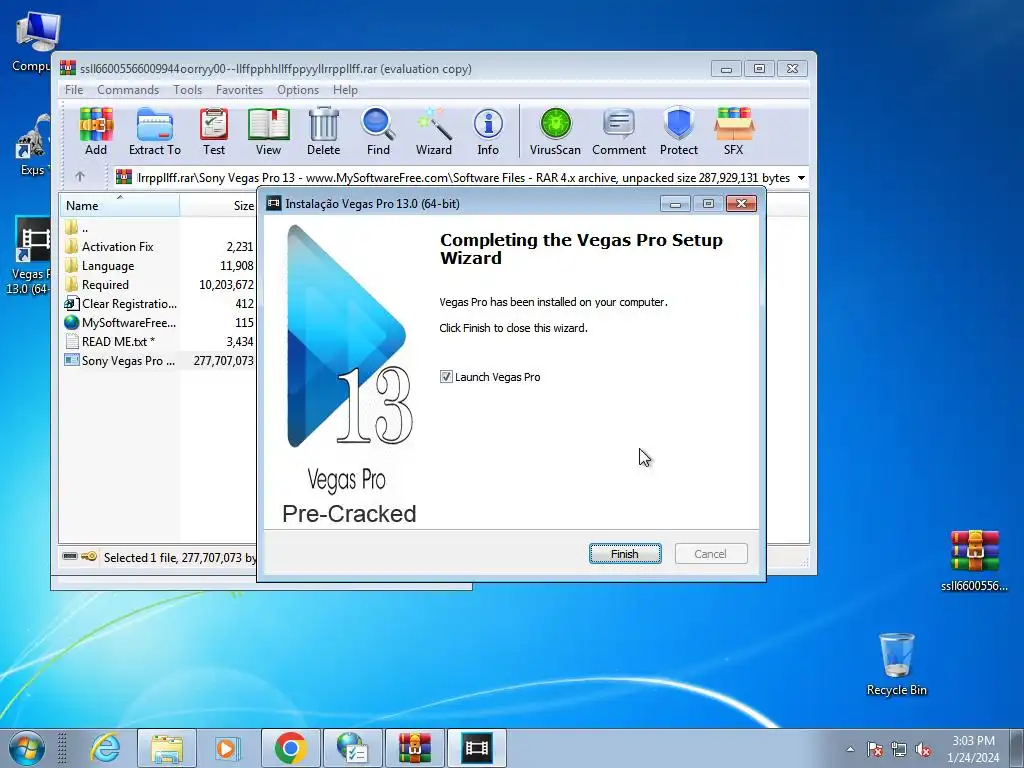Open WinRAR File menu

pyautogui.click(x=74, y=89)
